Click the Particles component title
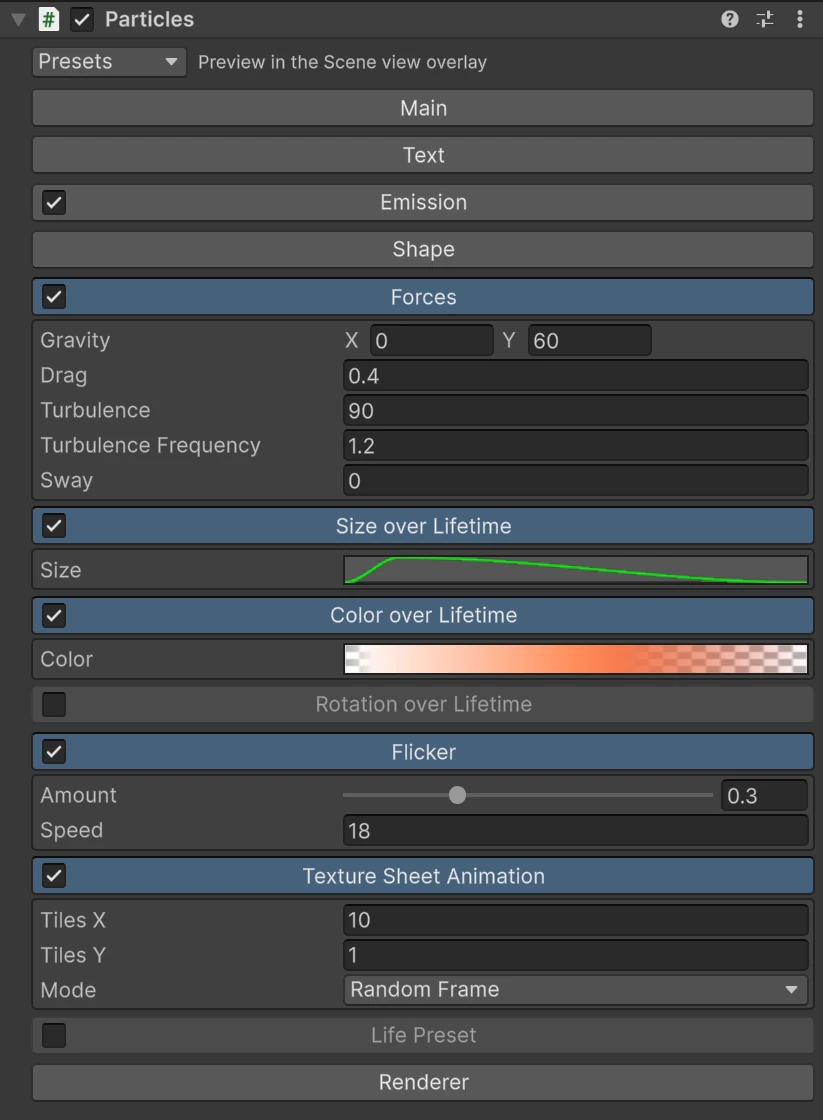This screenshot has height=1120, width=823. 149,19
